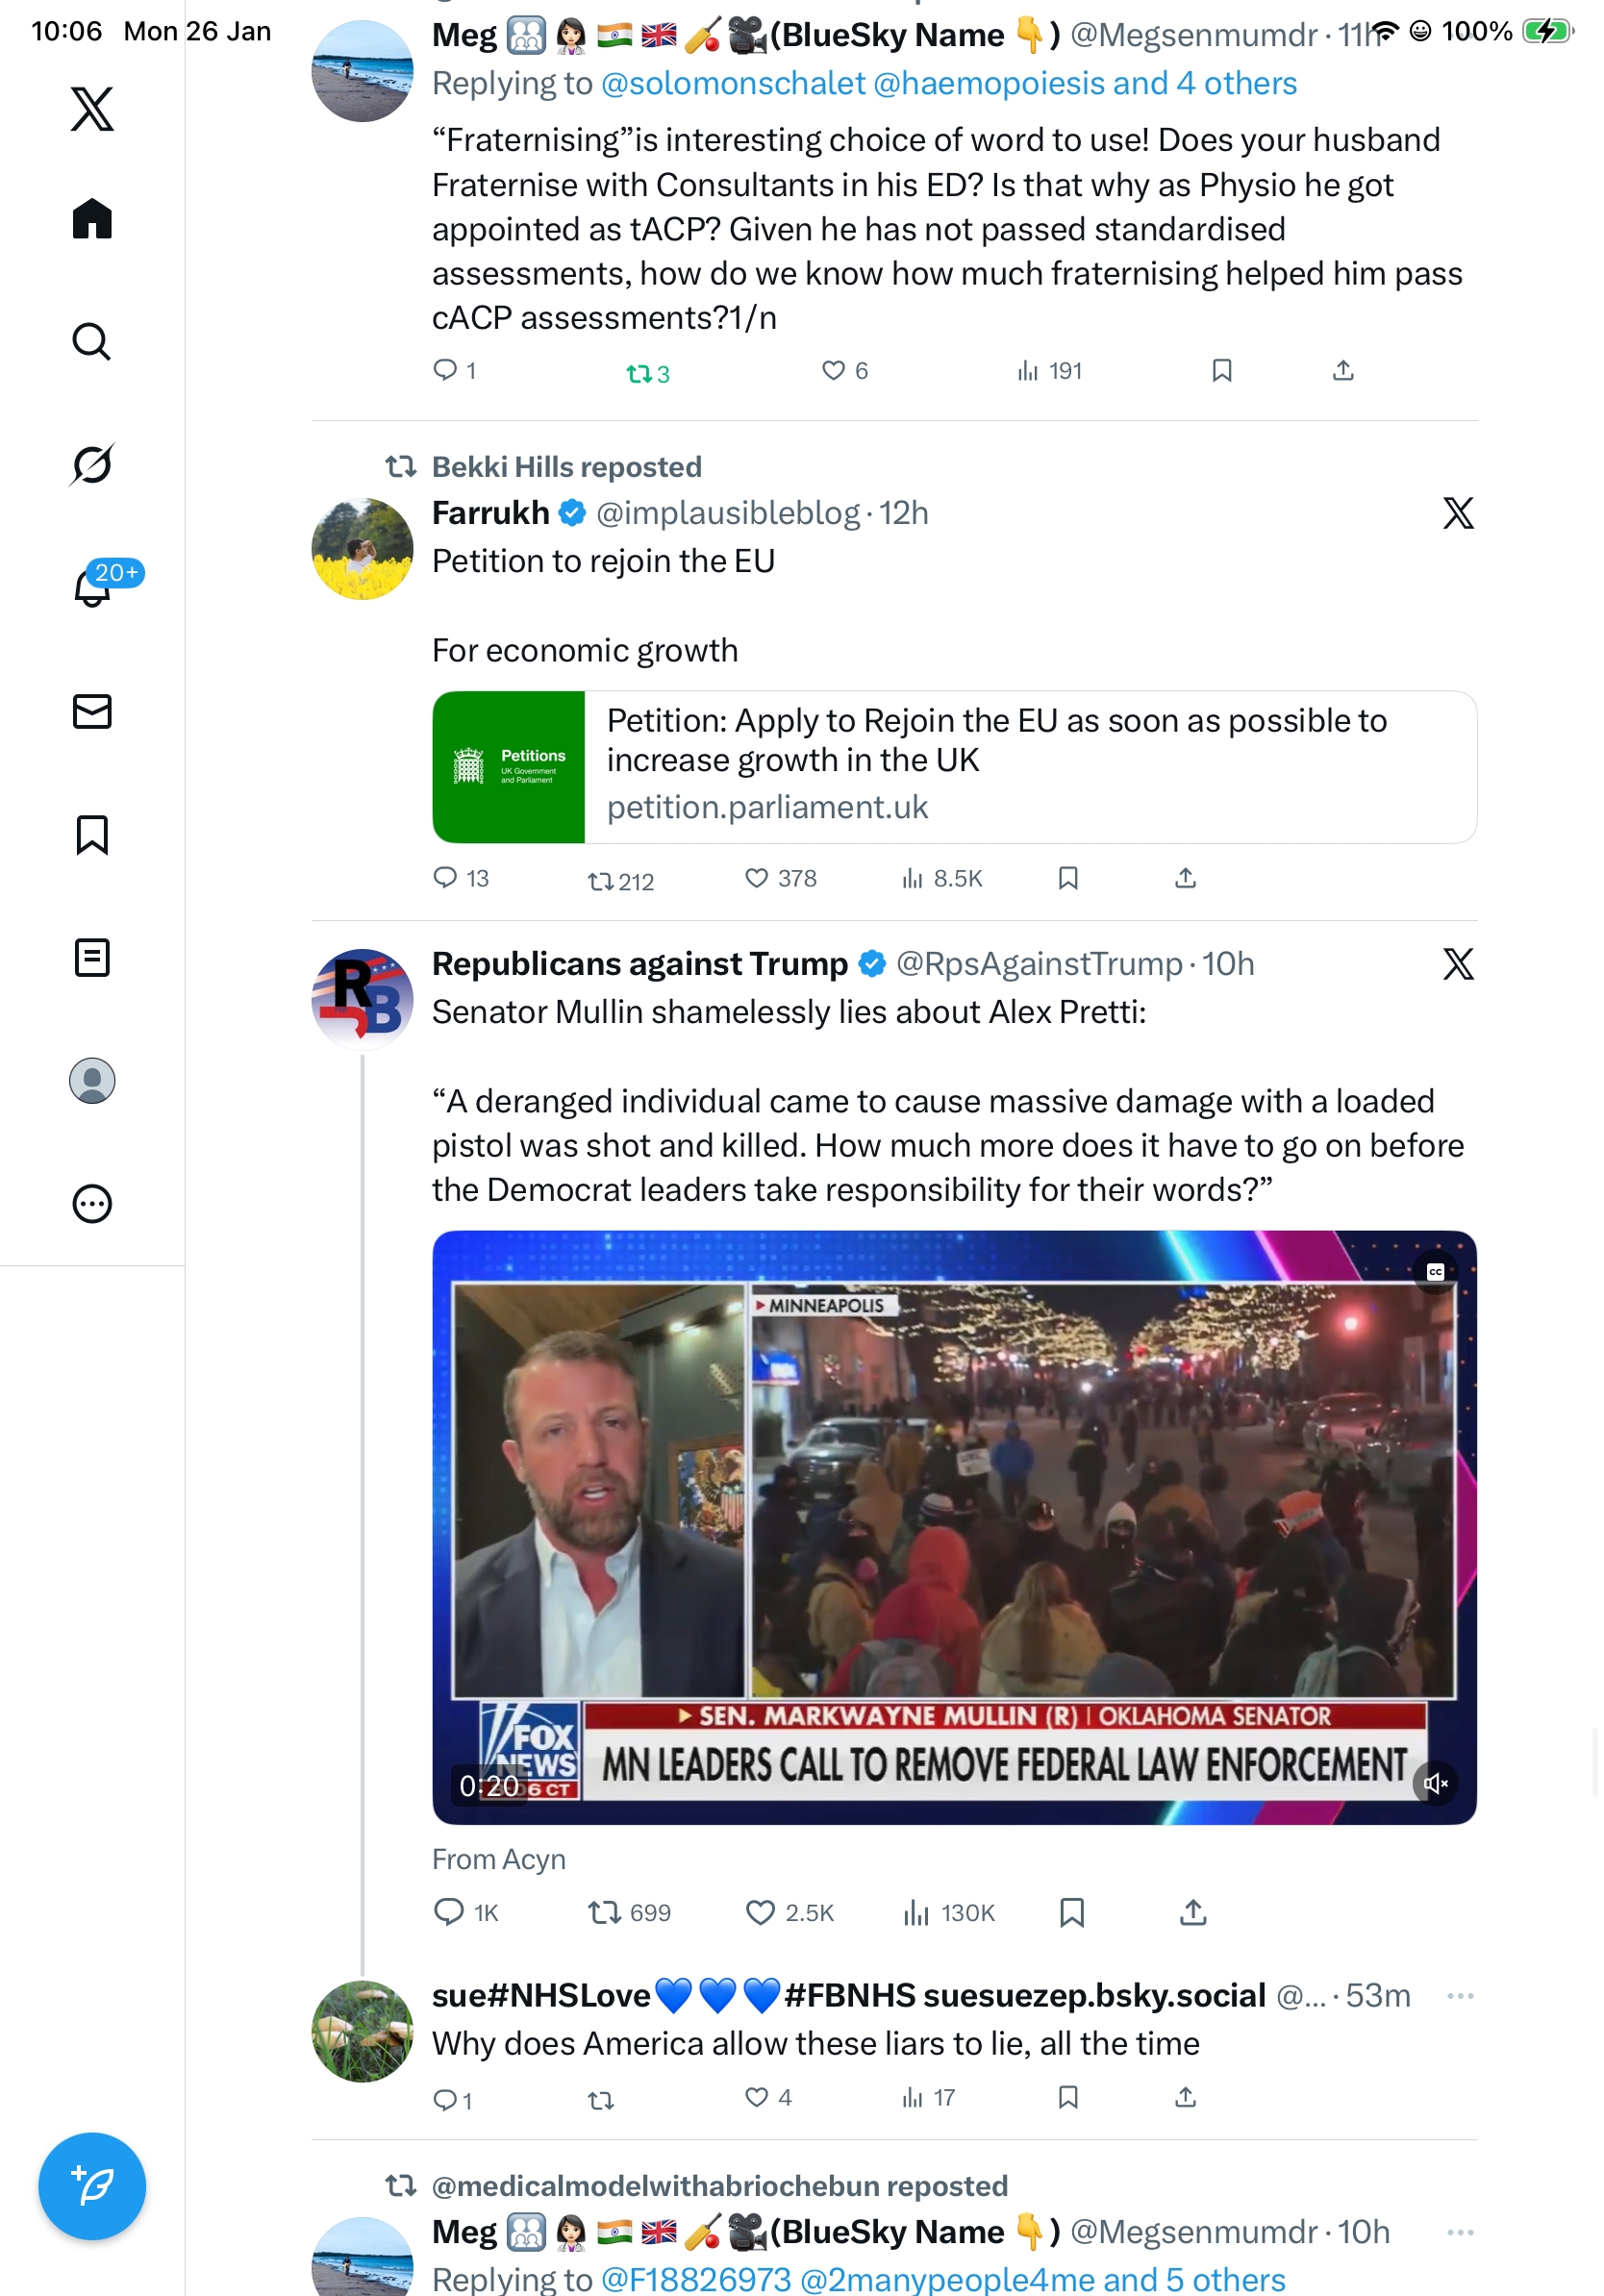This screenshot has height=2296, width=1604.
Task: Undo repost on Meg's Fraternising reply
Action: (x=646, y=374)
